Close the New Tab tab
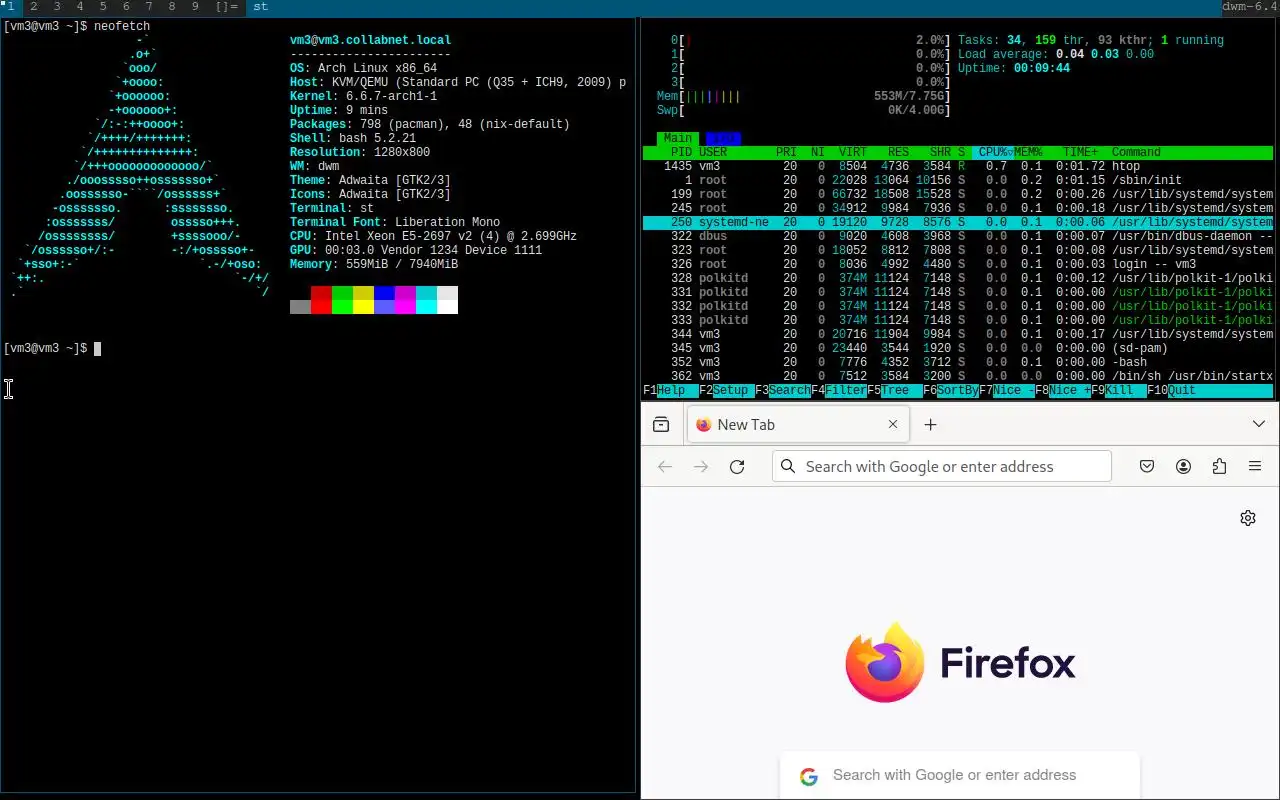1280x800 pixels. point(893,425)
